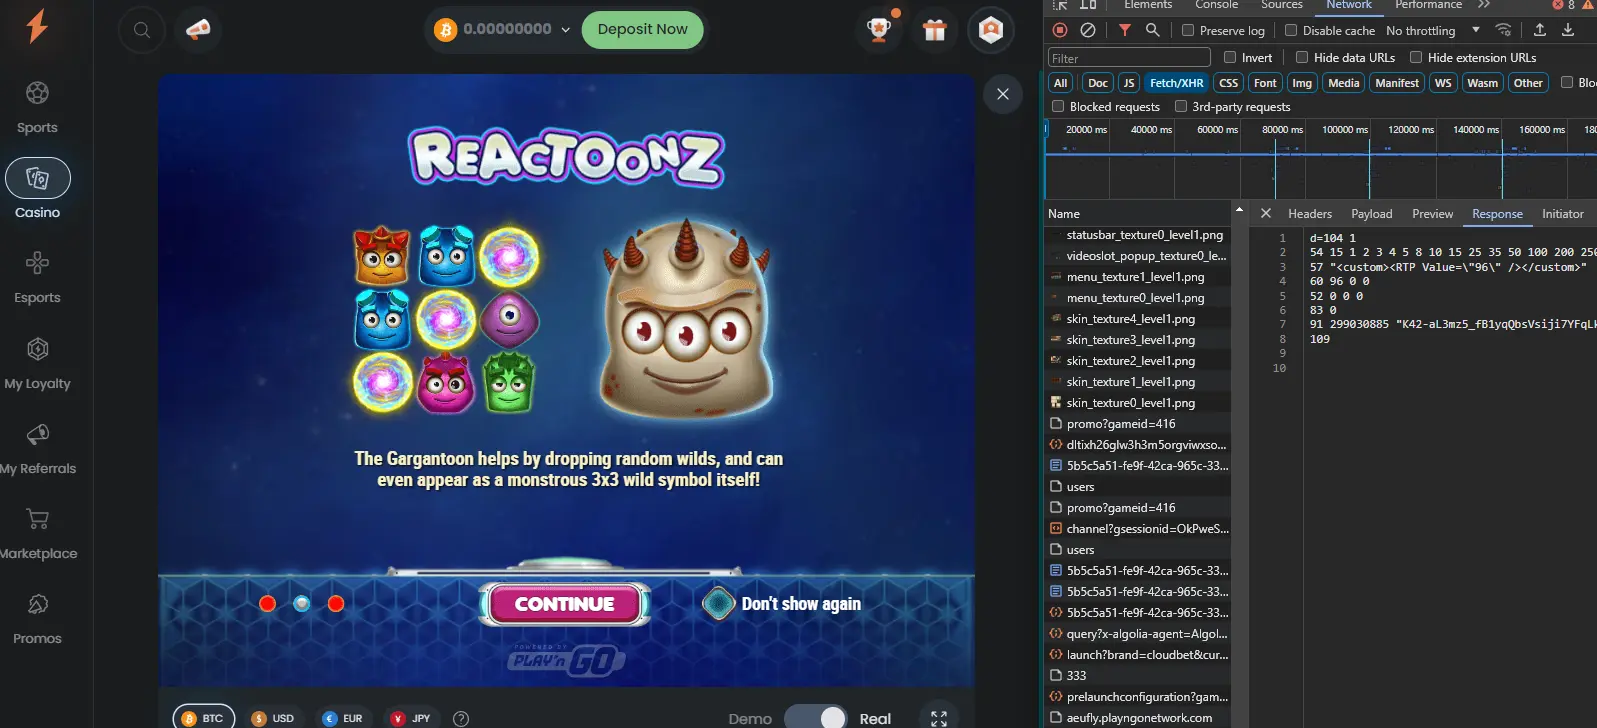Viewport: 1597px width, 728px height.
Task: Select the EUR currency chip
Action: 342,718
